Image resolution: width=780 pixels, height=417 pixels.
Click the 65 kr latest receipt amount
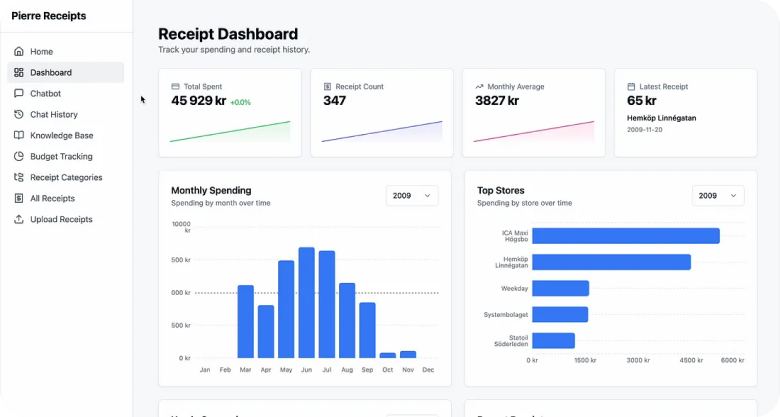(x=642, y=101)
